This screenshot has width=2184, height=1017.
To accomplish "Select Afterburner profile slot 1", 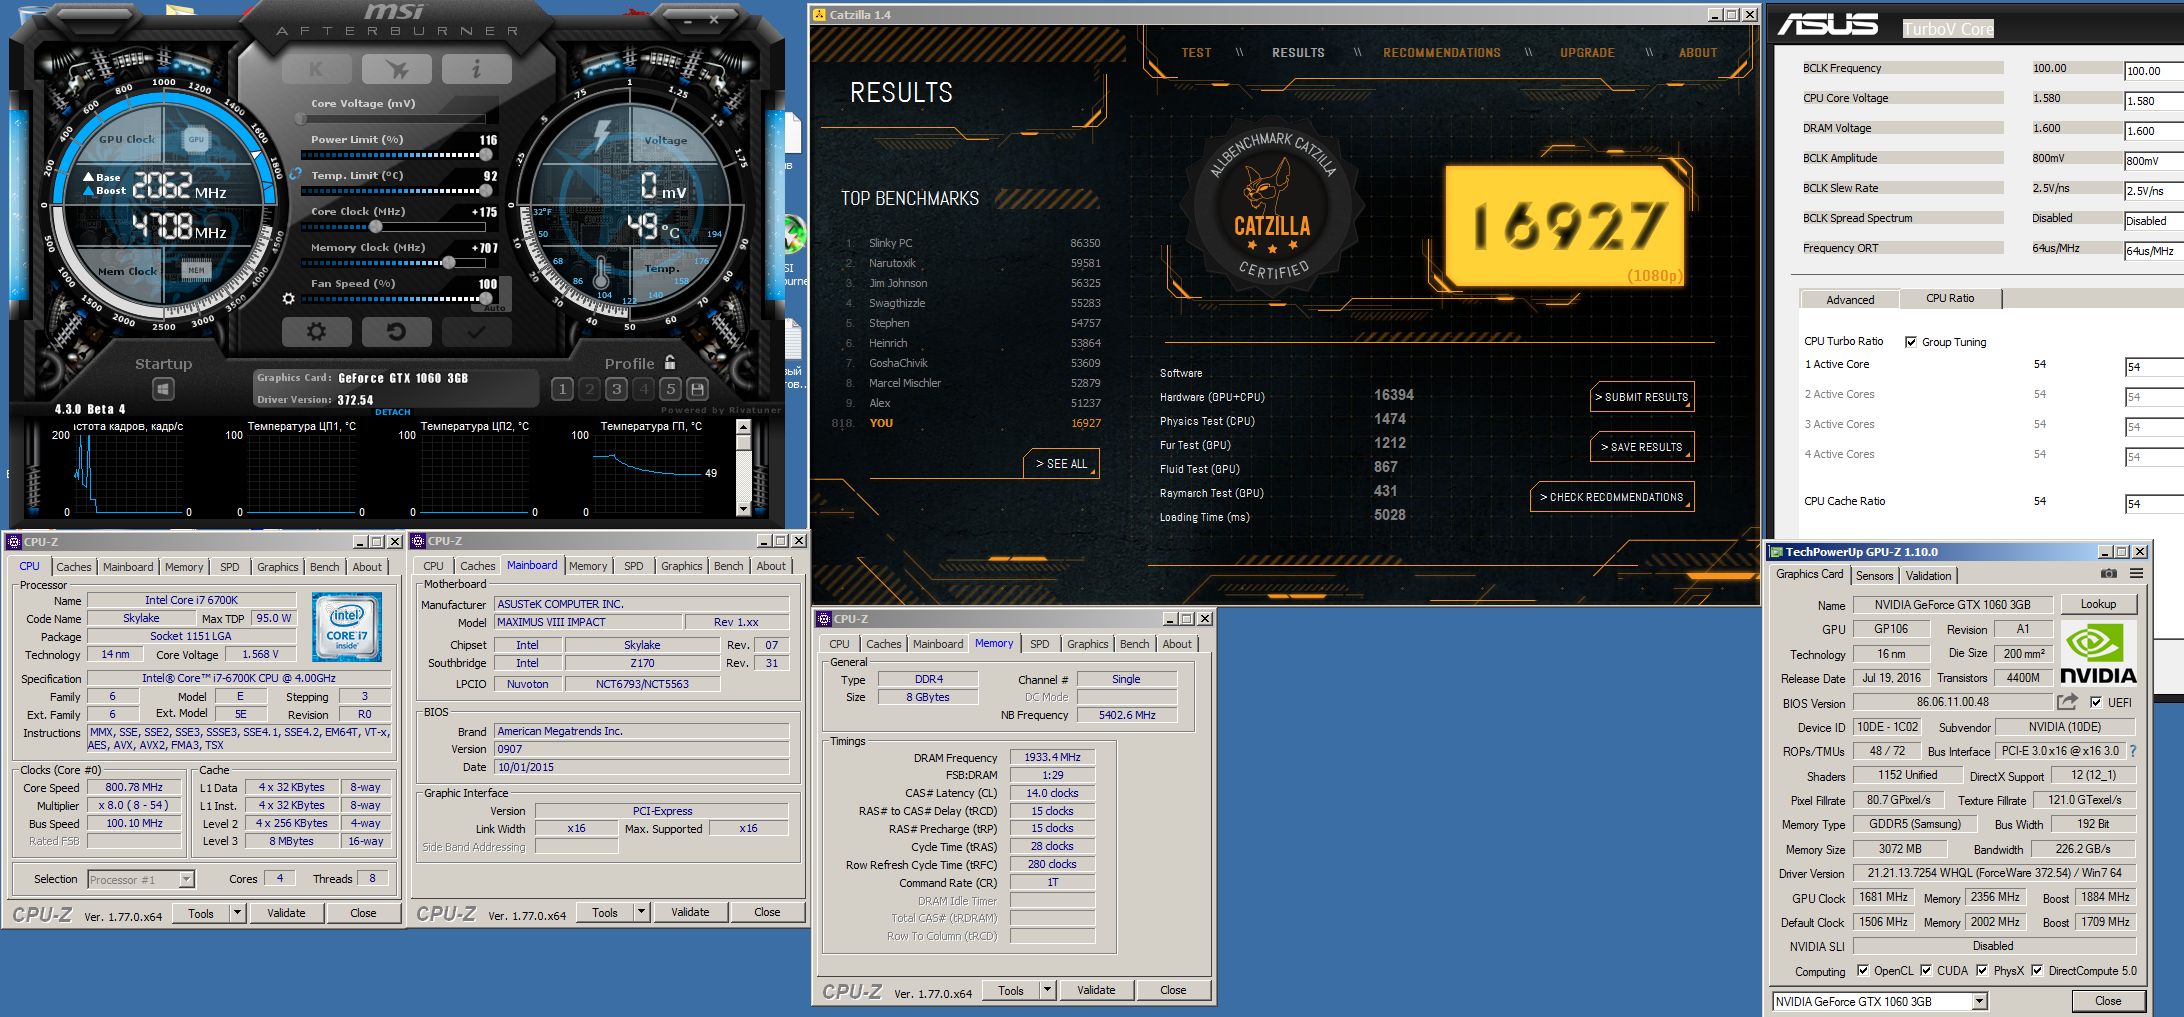I will (562, 389).
